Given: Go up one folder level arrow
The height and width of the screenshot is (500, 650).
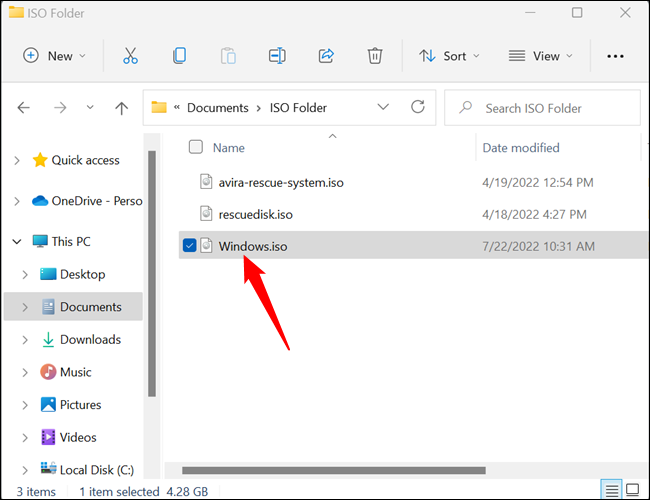Looking at the screenshot, I should point(121,108).
